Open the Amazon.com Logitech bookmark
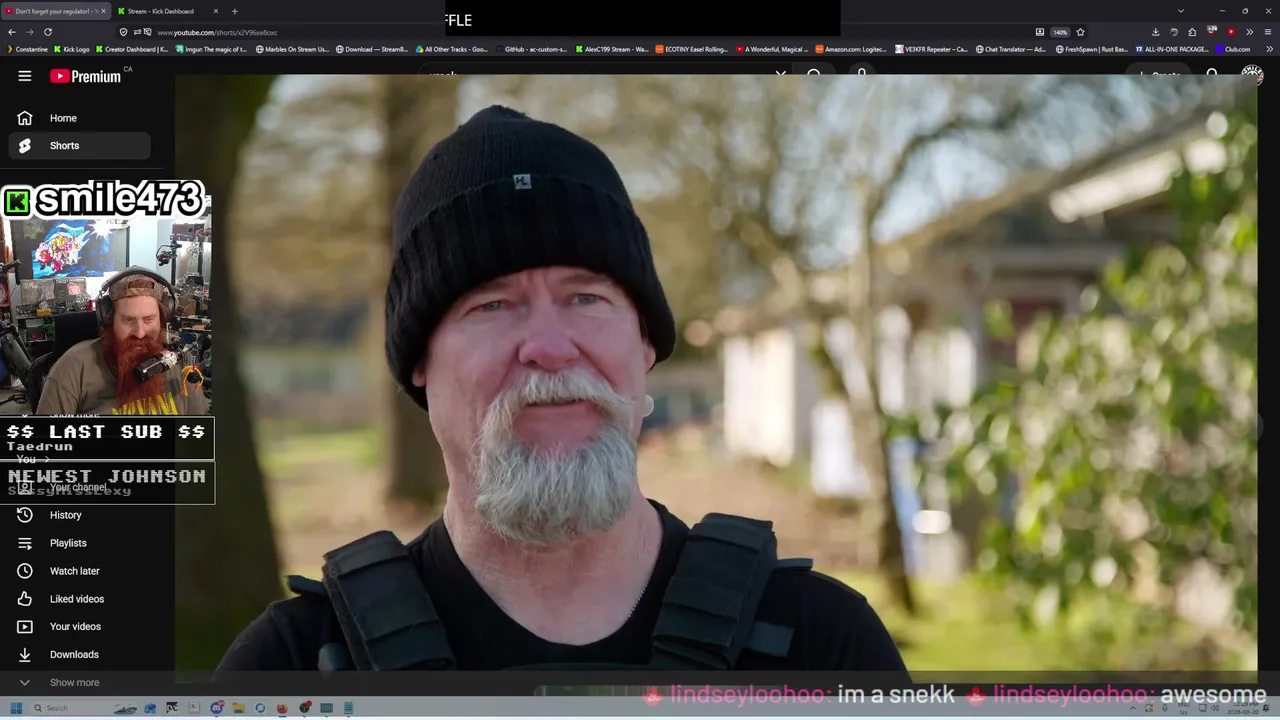 click(x=852, y=49)
